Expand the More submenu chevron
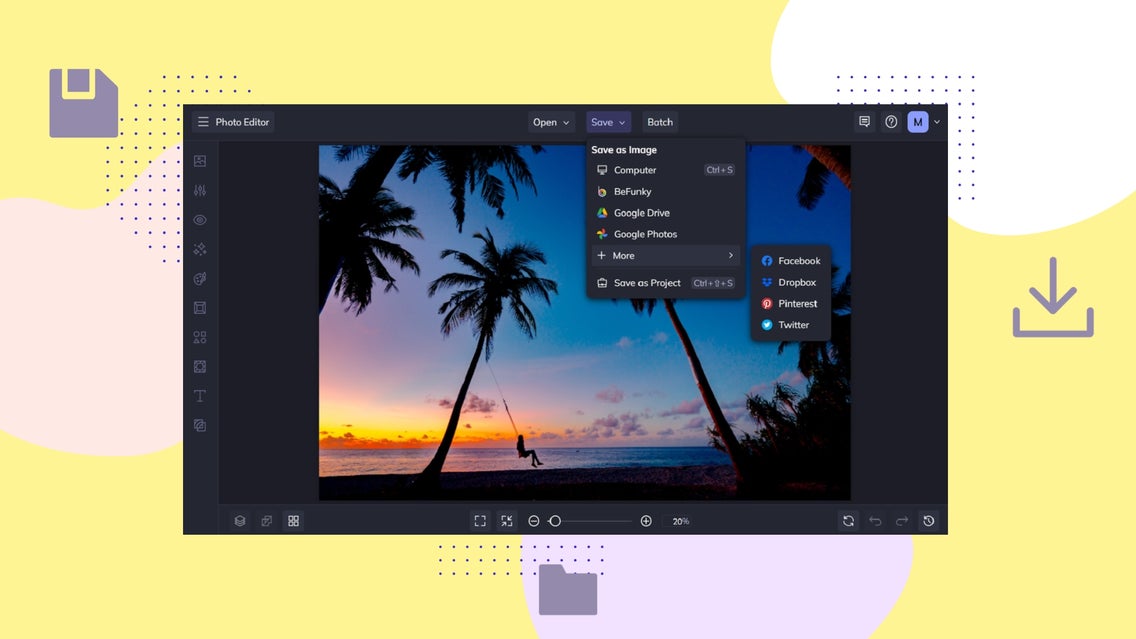1136x639 pixels. pyautogui.click(x=730, y=255)
